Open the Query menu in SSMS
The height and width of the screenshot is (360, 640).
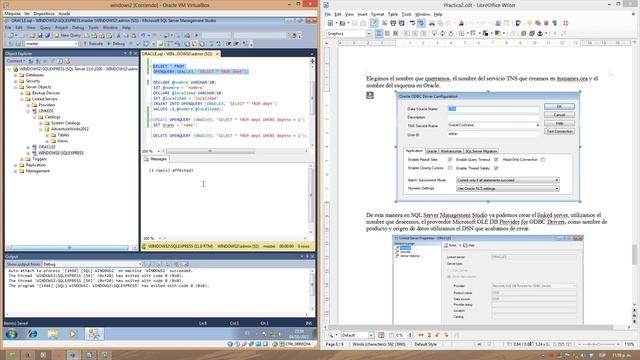click(45, 28)
